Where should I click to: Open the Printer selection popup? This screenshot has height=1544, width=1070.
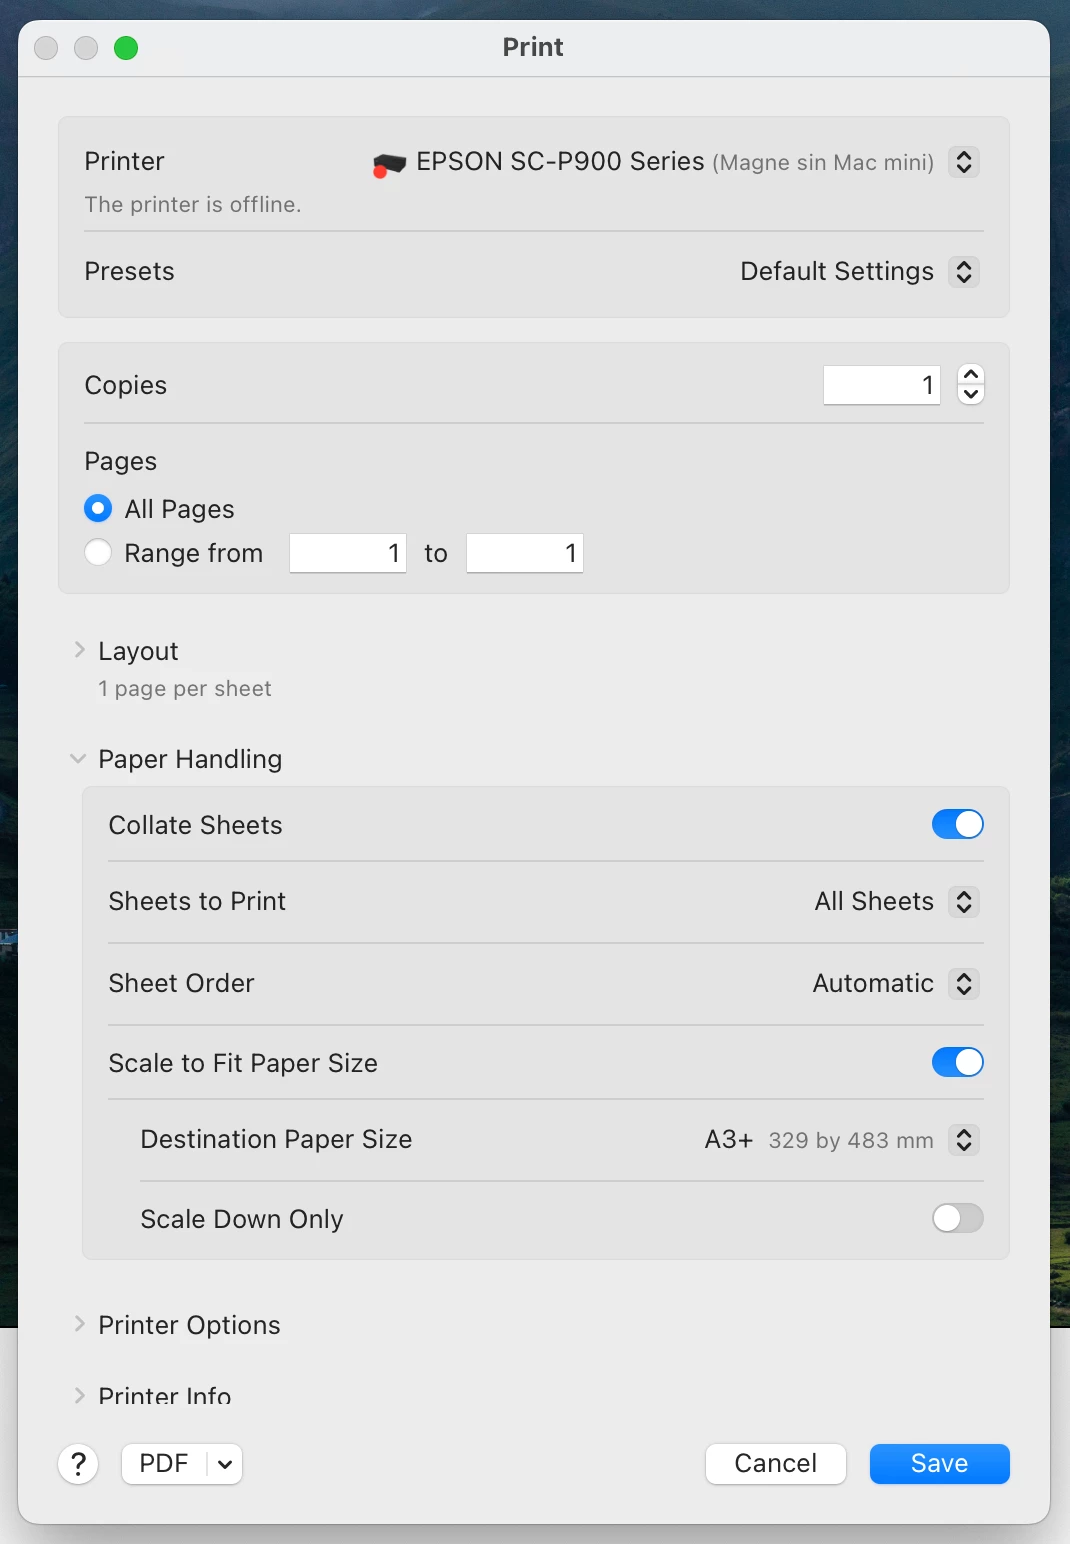point(964,162)
